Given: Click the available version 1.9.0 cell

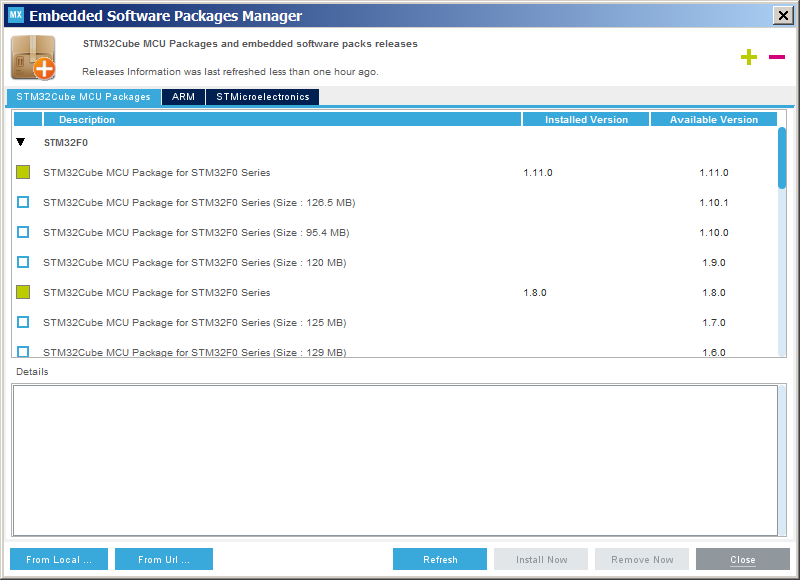Looking at the screenshot, I should click(713, 262).
